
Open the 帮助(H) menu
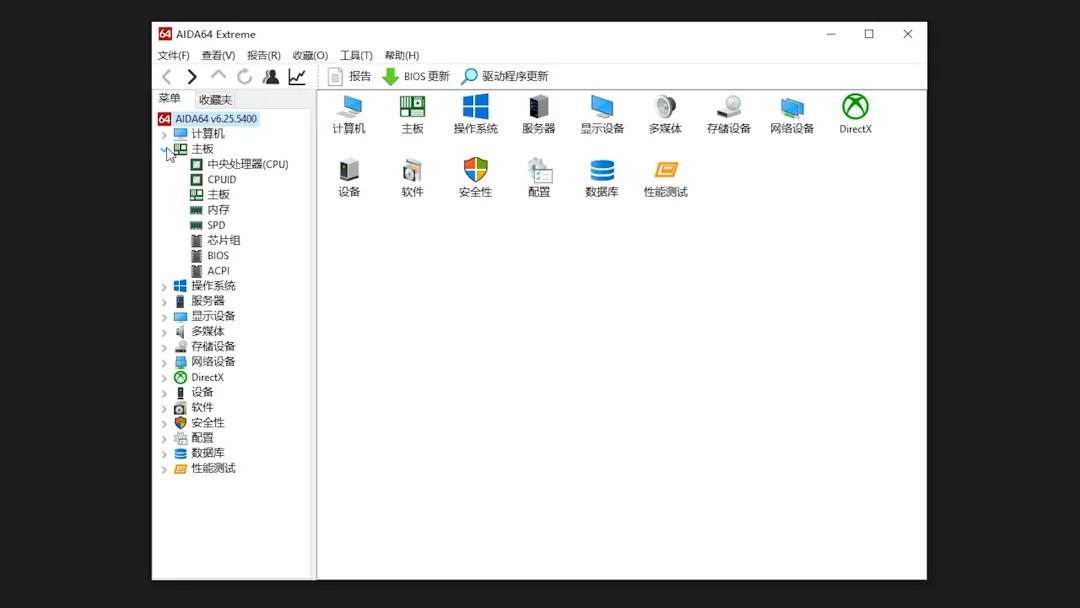click(402, 55)
